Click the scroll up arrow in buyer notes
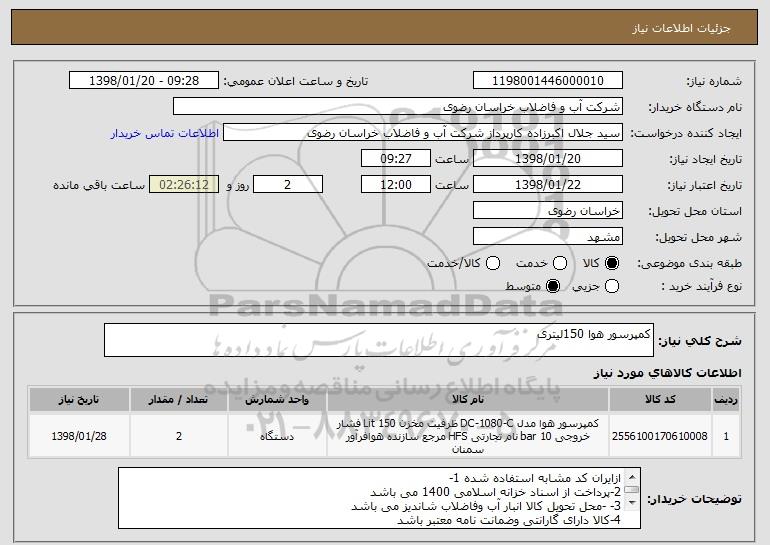The width and height of the screenshot is (770, 545). pyautogui.click(x=632, y=477)
